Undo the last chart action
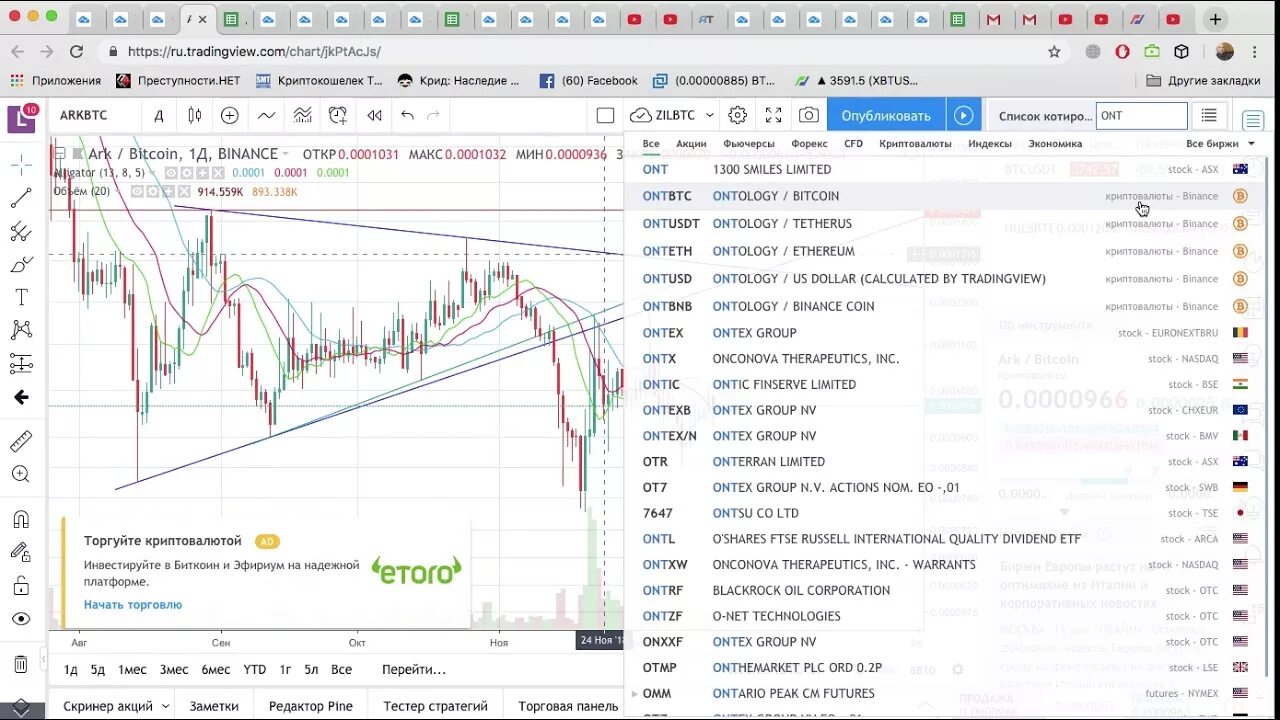Screen dimensions: 1280x720 coord(407,115)
